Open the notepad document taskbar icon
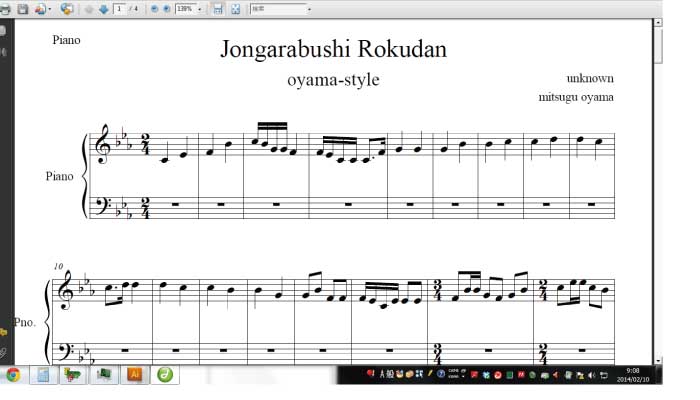 pos(43,375)
